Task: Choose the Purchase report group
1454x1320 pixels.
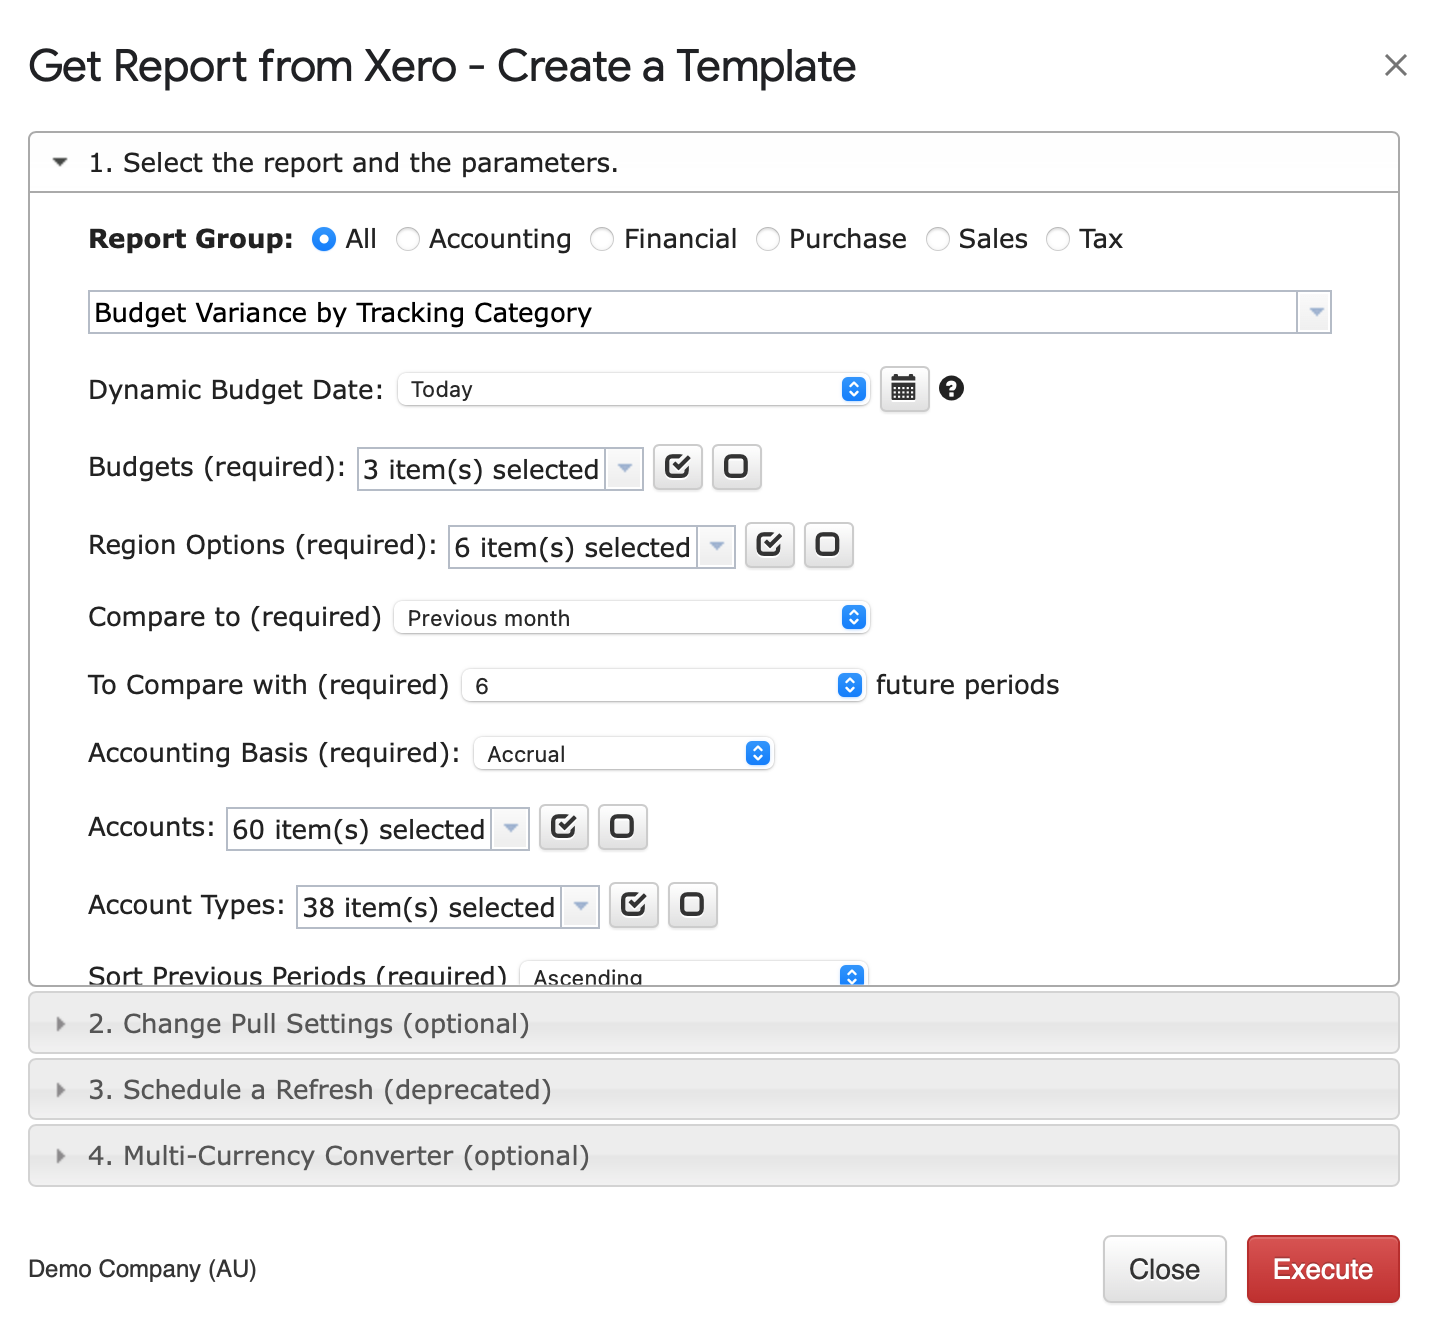Action: [768, 240]
